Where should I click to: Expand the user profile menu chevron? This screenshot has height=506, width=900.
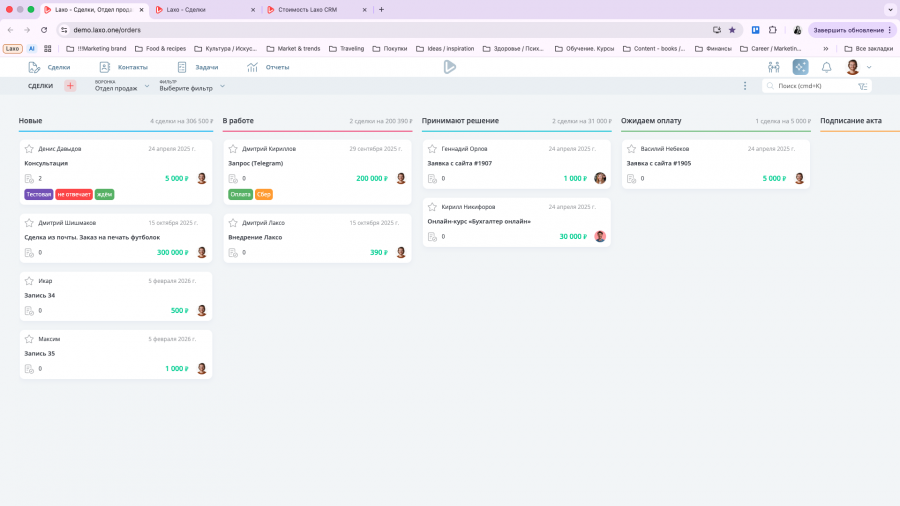click(869, 67)
